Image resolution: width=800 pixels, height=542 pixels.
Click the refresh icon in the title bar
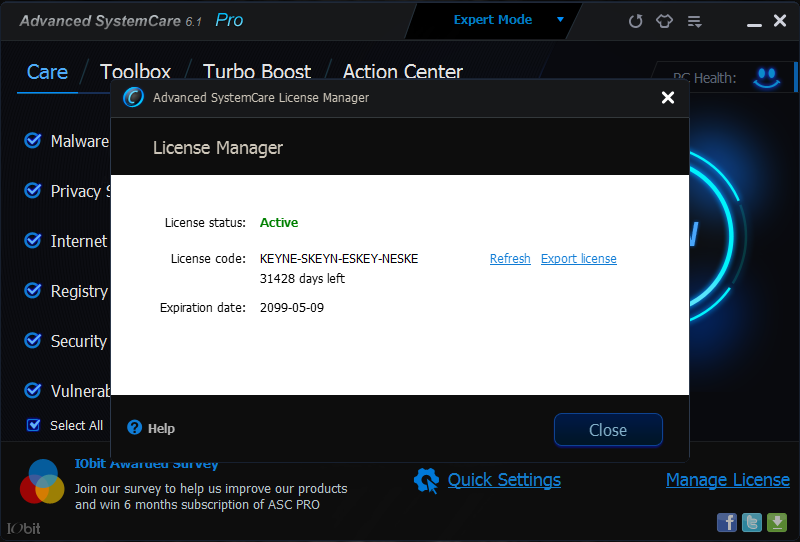(635, 21)
